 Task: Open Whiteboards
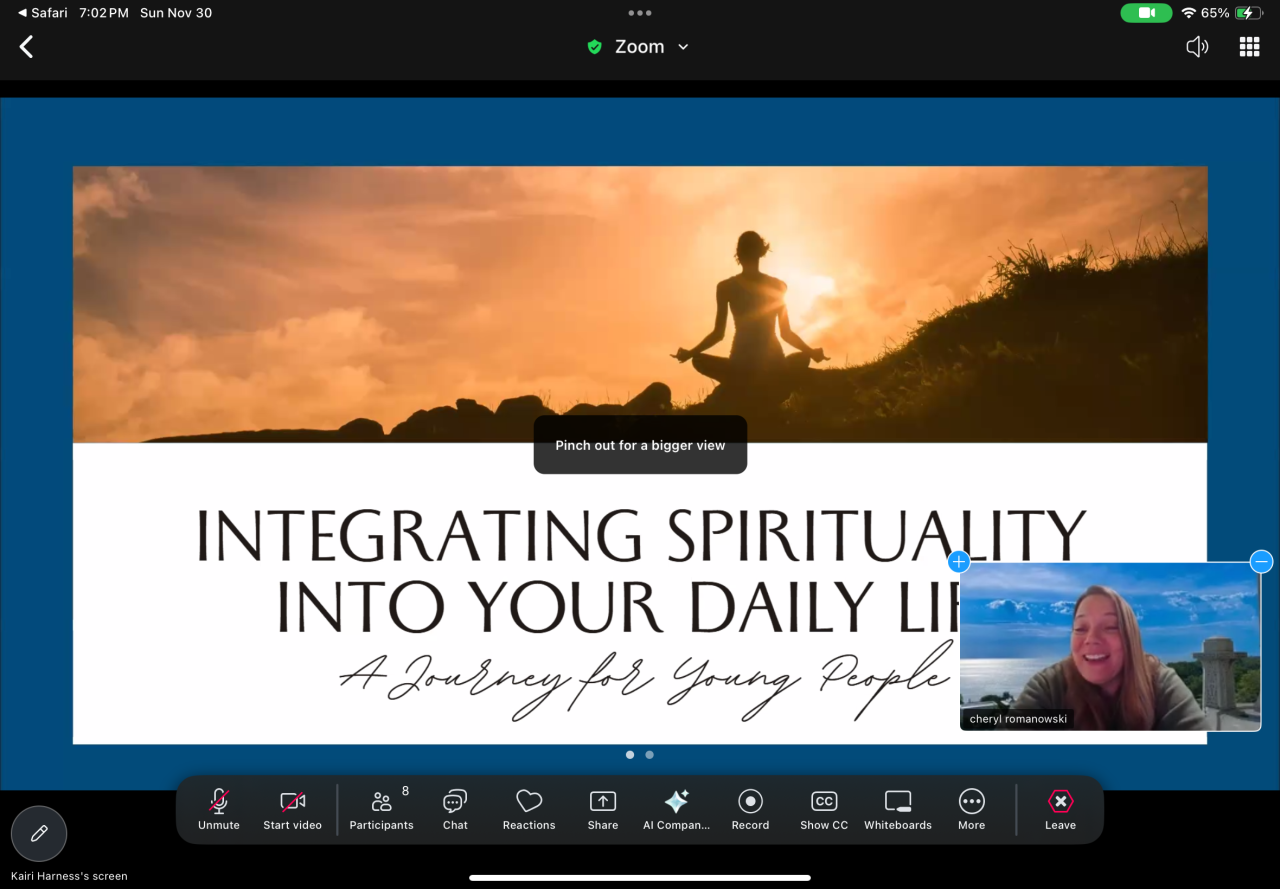click(x=898, y=809)
